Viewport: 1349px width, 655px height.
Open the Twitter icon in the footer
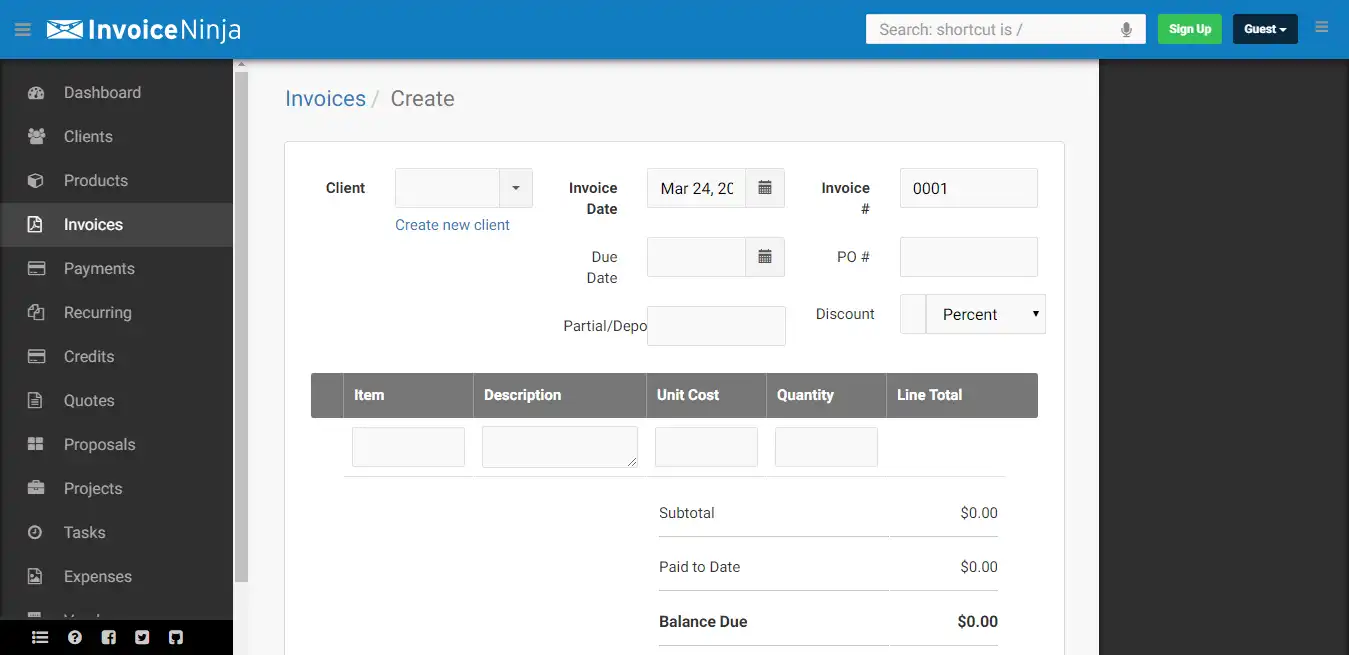(x=142, y=637)
